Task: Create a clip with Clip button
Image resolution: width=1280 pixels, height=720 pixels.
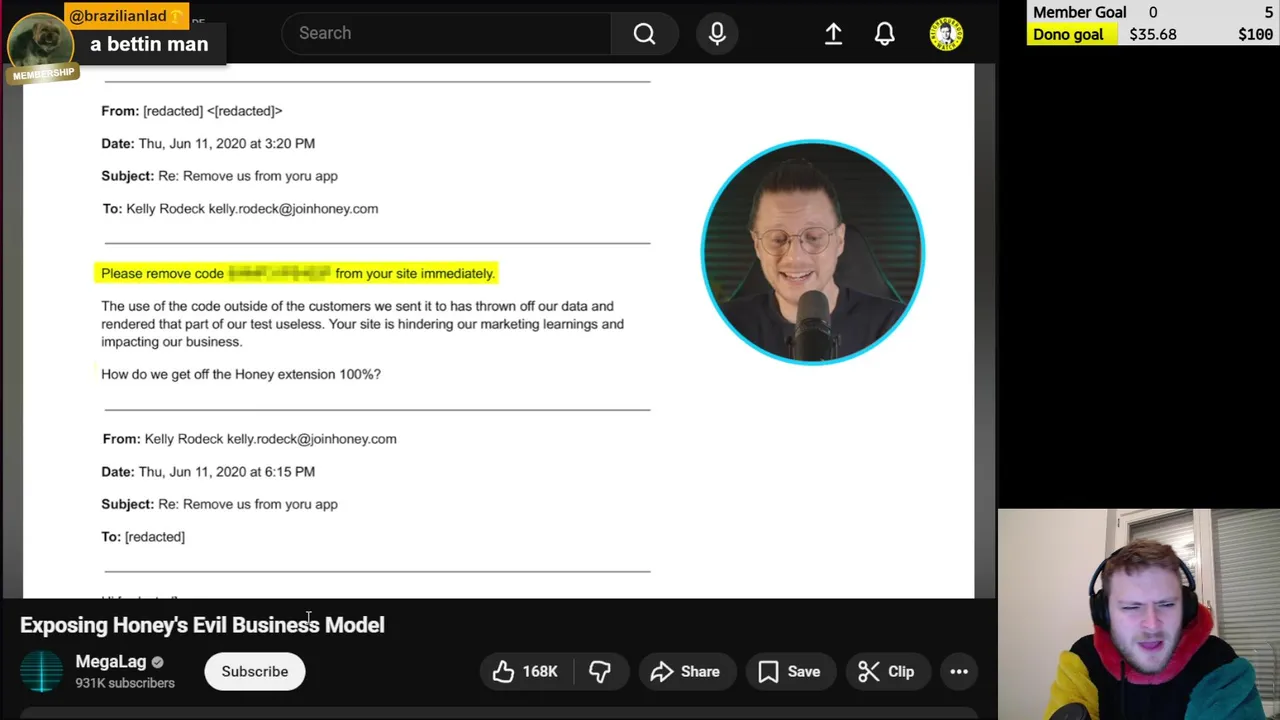Action: pyautogui.click(x=887, y=672)
